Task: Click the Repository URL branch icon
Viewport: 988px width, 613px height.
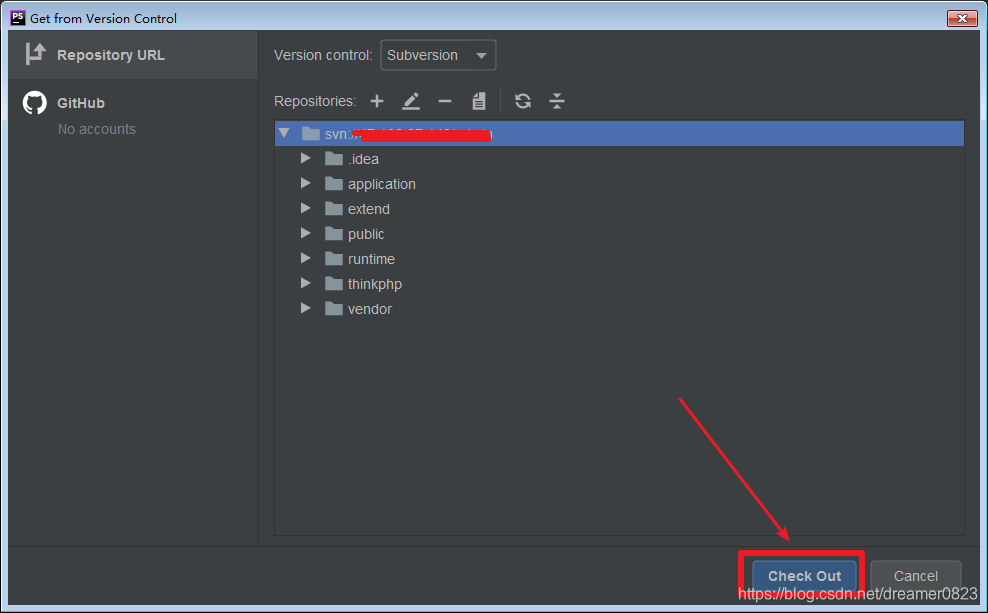Action: [x=36, y=54]
